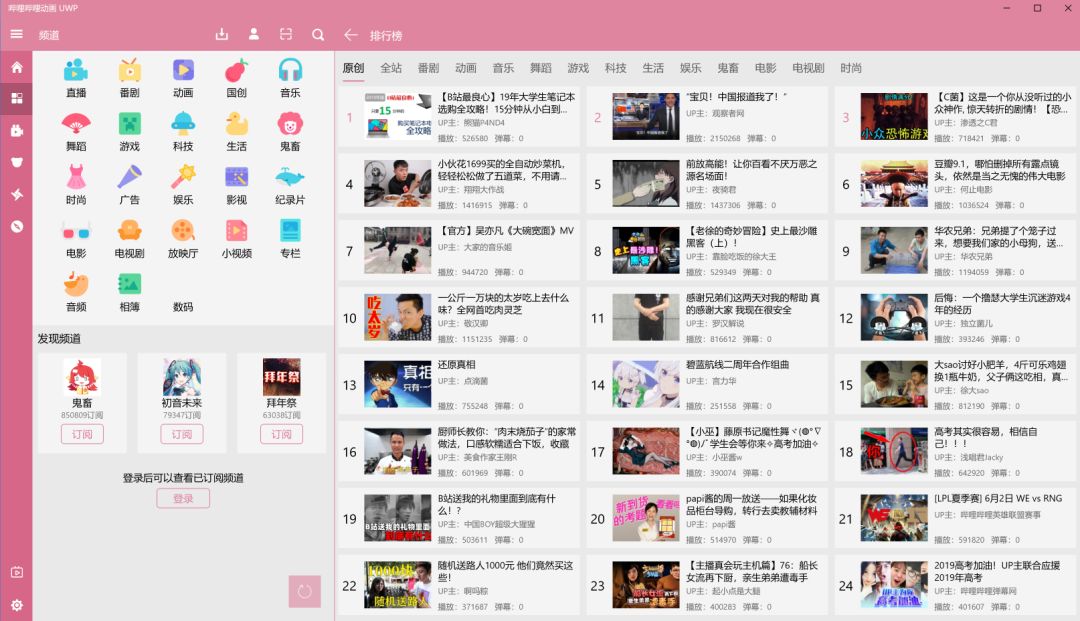Go to Home in sidebar
1080x621 pixels.
click(x=17, y=67)
